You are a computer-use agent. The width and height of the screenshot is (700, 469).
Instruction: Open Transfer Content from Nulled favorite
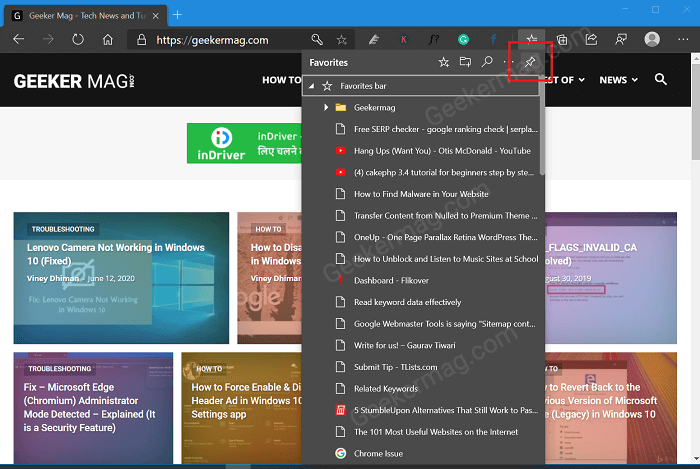(423, 216)
